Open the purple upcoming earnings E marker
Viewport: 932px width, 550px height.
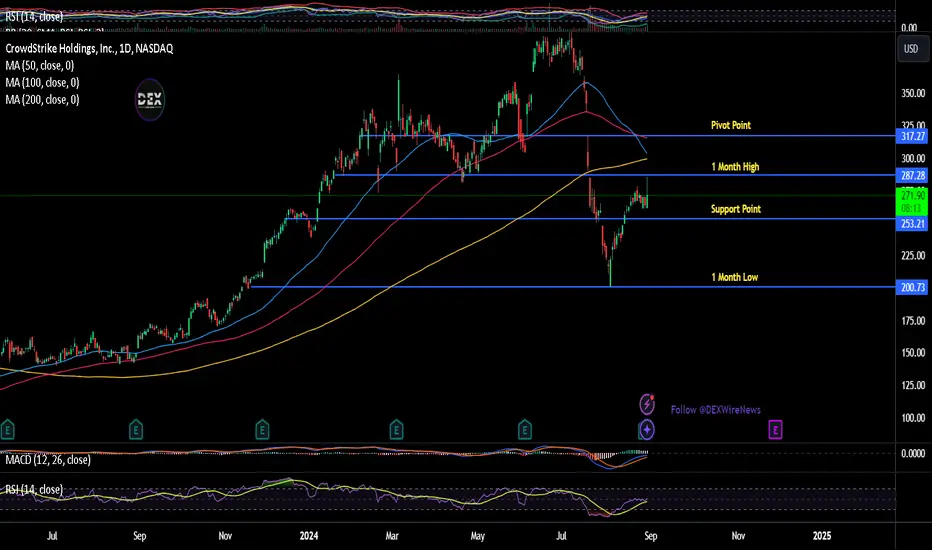pyautogui.click(x=775, y=429)
